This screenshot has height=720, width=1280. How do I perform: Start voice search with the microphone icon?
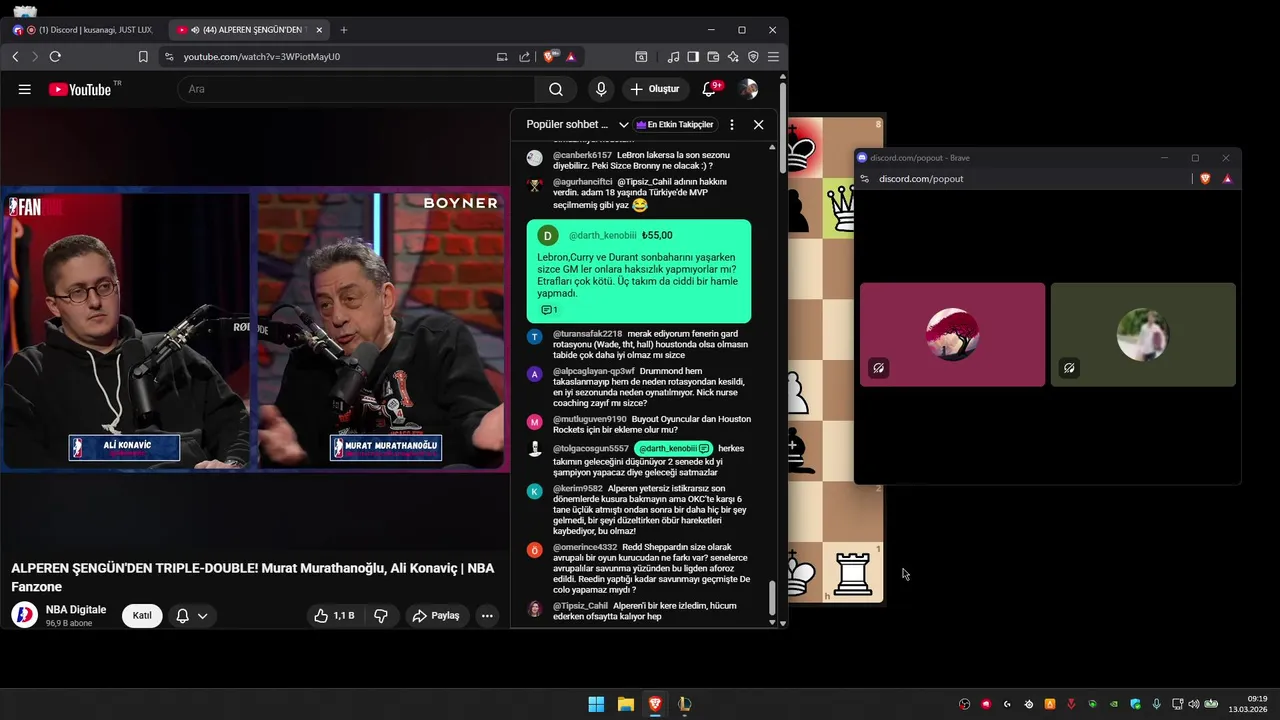pos(601,89)
